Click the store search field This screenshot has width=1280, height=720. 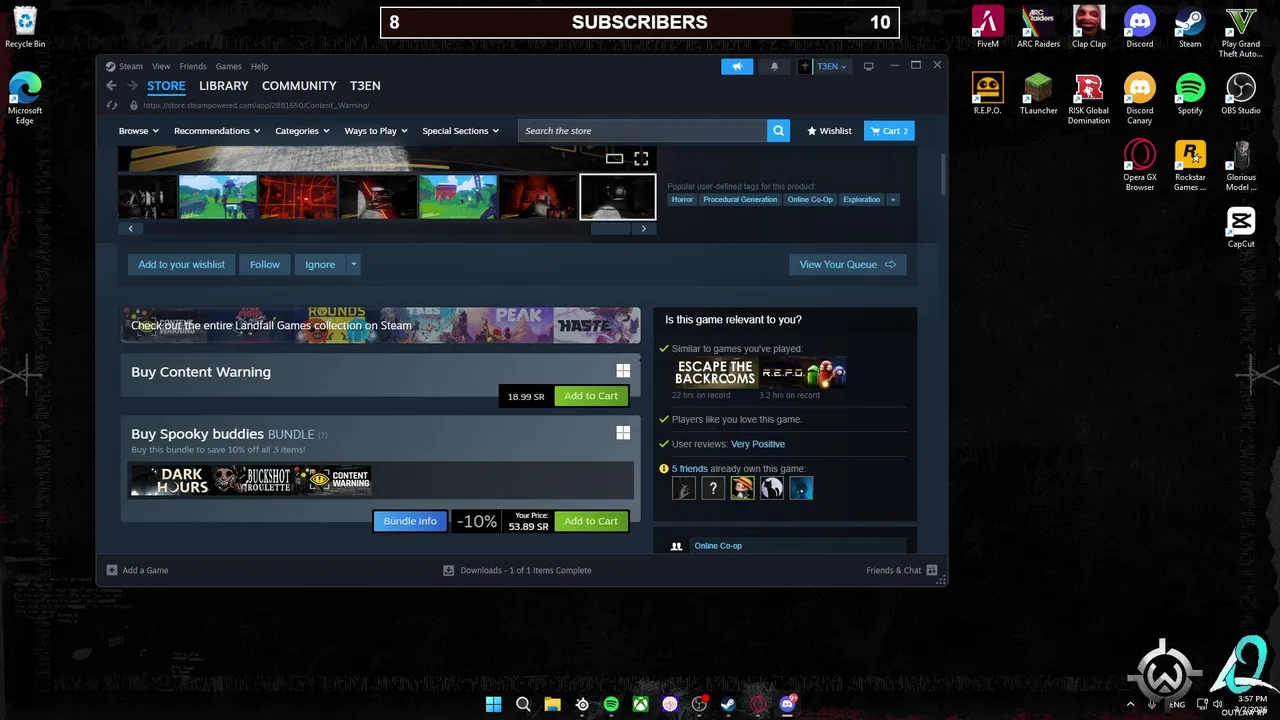(x=643, y=131)
